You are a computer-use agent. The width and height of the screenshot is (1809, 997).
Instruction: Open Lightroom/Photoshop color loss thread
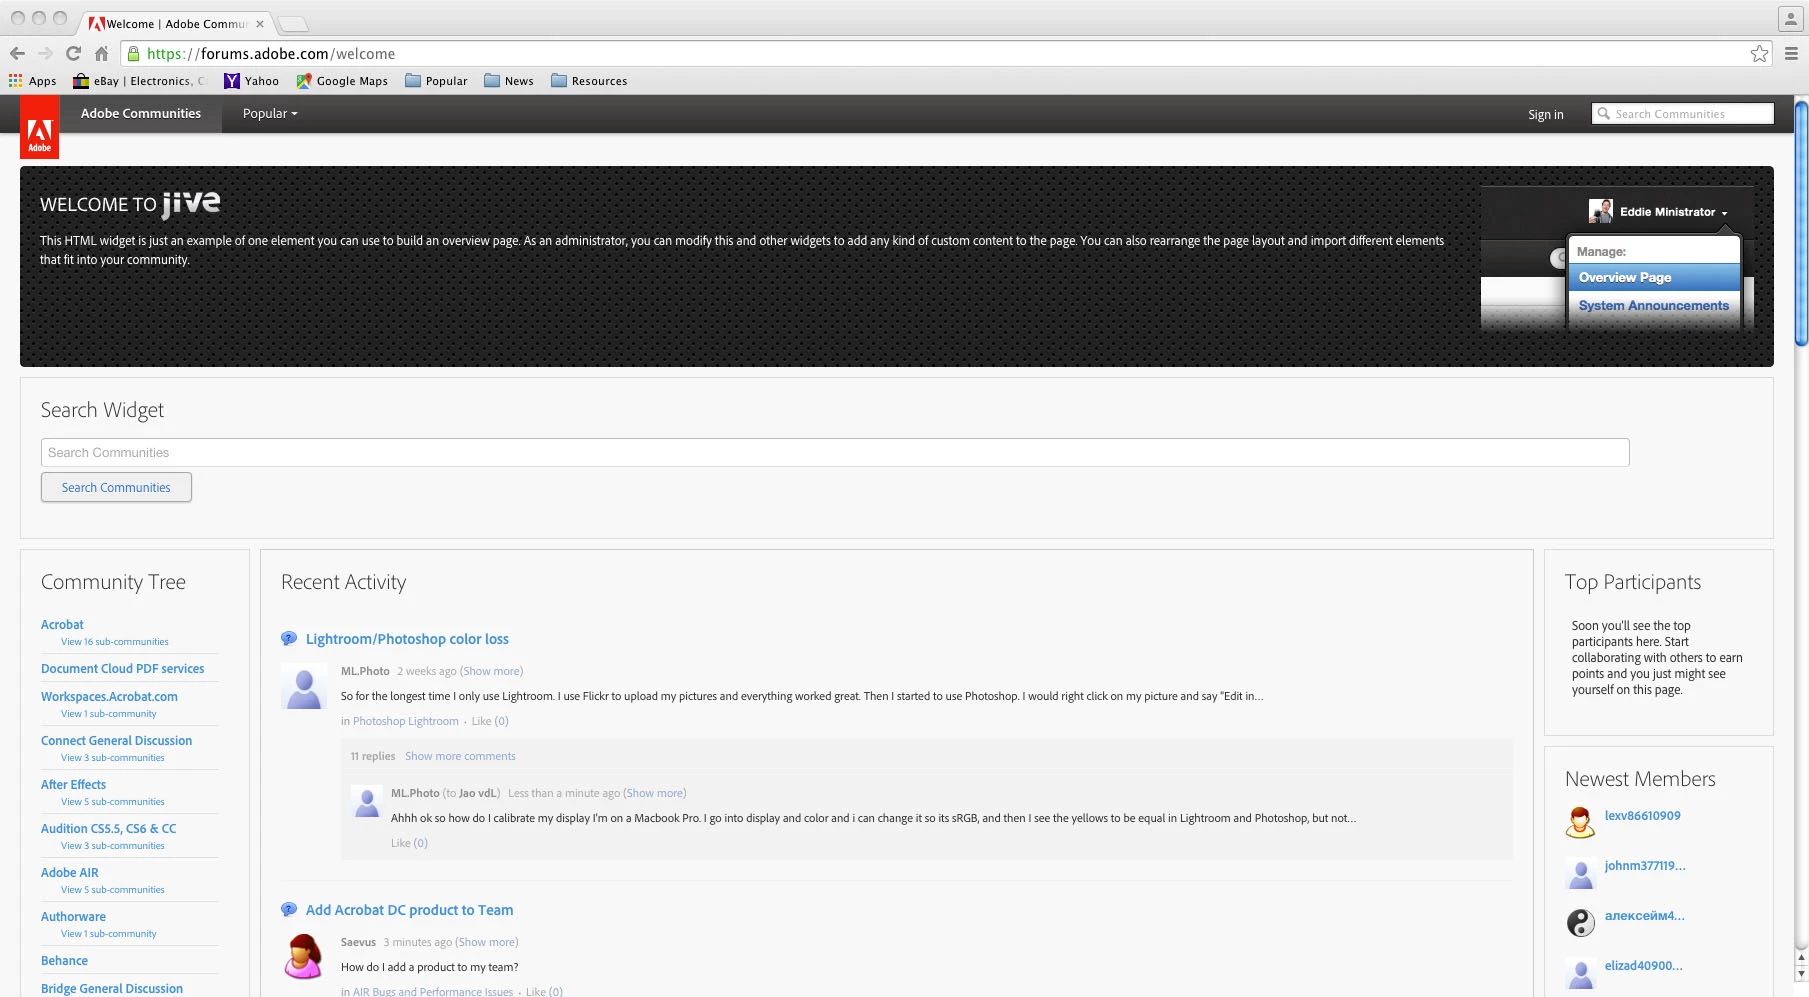407,639
